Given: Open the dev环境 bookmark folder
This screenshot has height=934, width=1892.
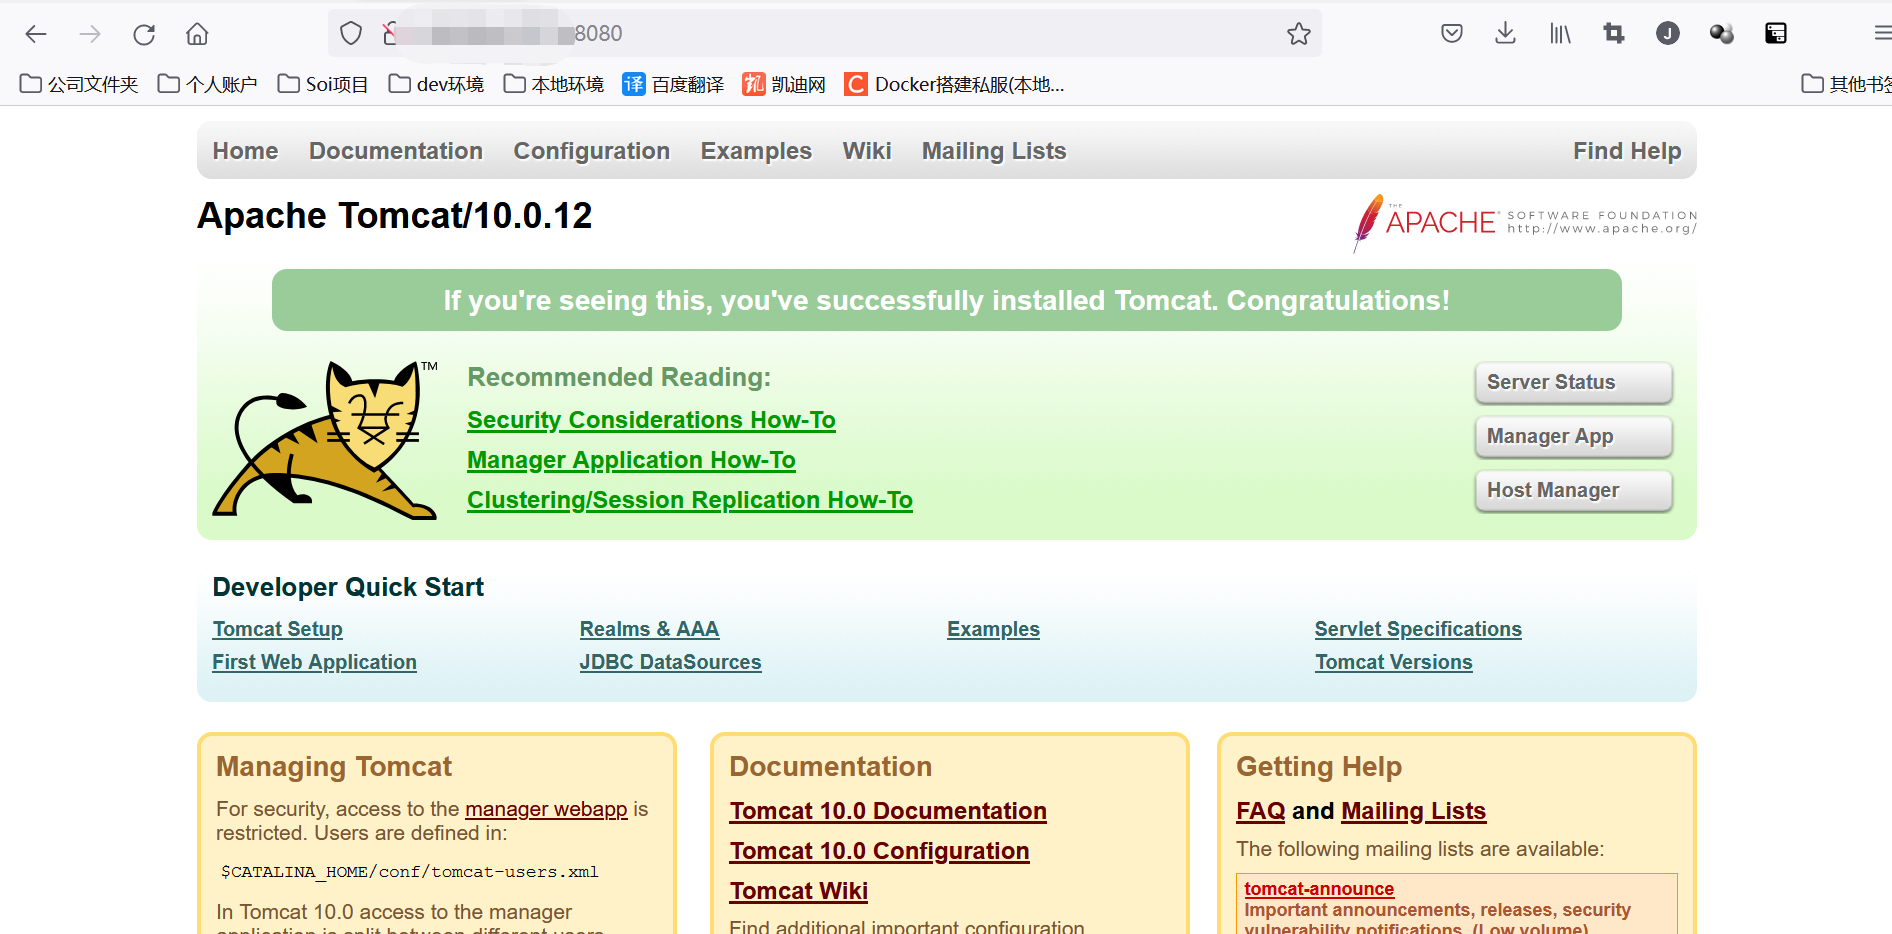Looking at the screenshot, I should pos(436,84).
